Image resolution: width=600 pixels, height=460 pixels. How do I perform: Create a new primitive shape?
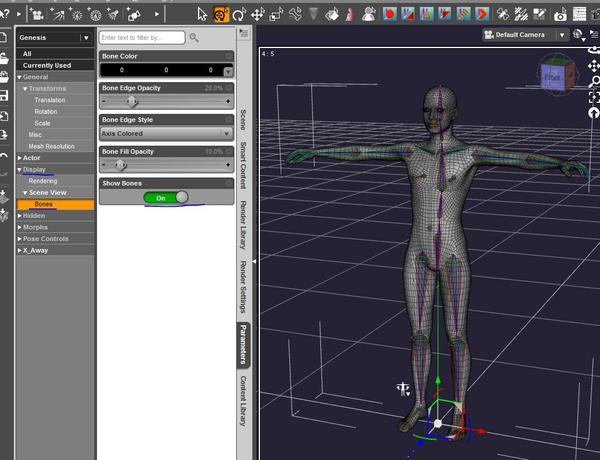(x=134, y=15)
